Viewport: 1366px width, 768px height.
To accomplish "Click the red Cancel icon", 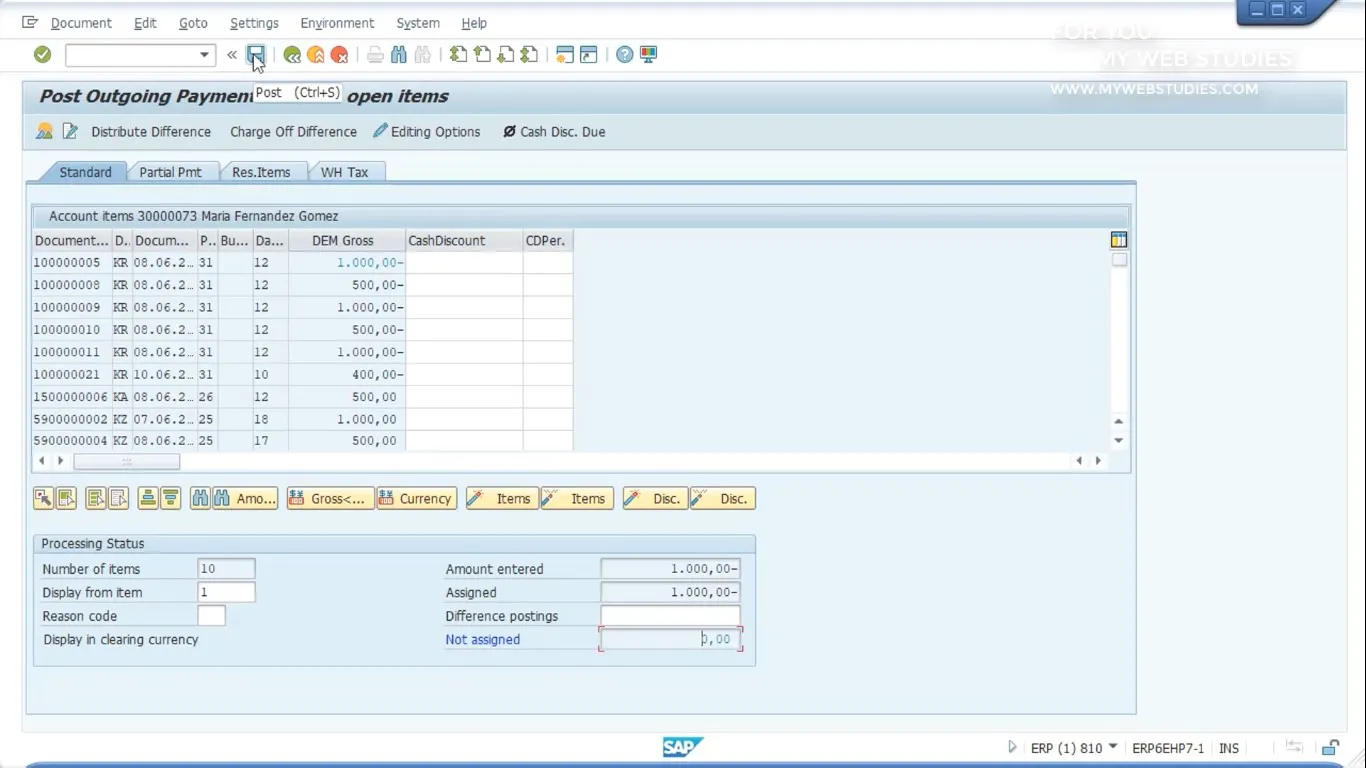I will click(x=340, y=55).
